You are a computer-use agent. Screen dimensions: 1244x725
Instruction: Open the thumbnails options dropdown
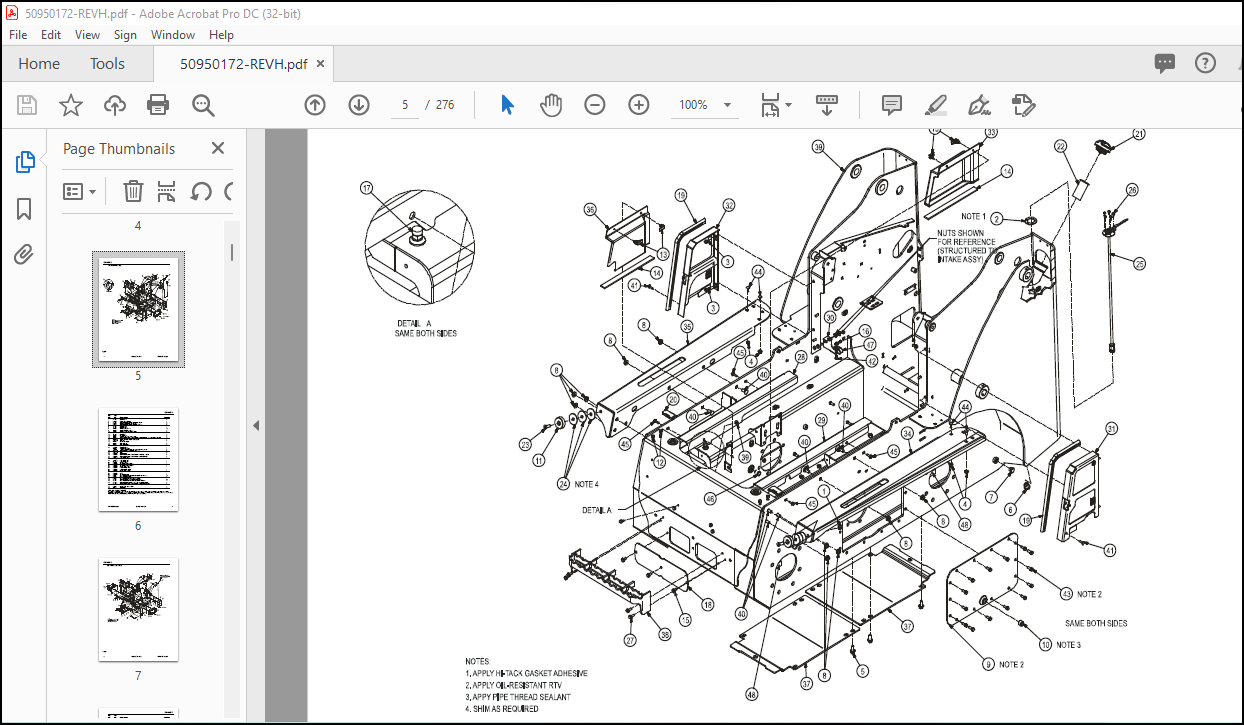(80, 191)
